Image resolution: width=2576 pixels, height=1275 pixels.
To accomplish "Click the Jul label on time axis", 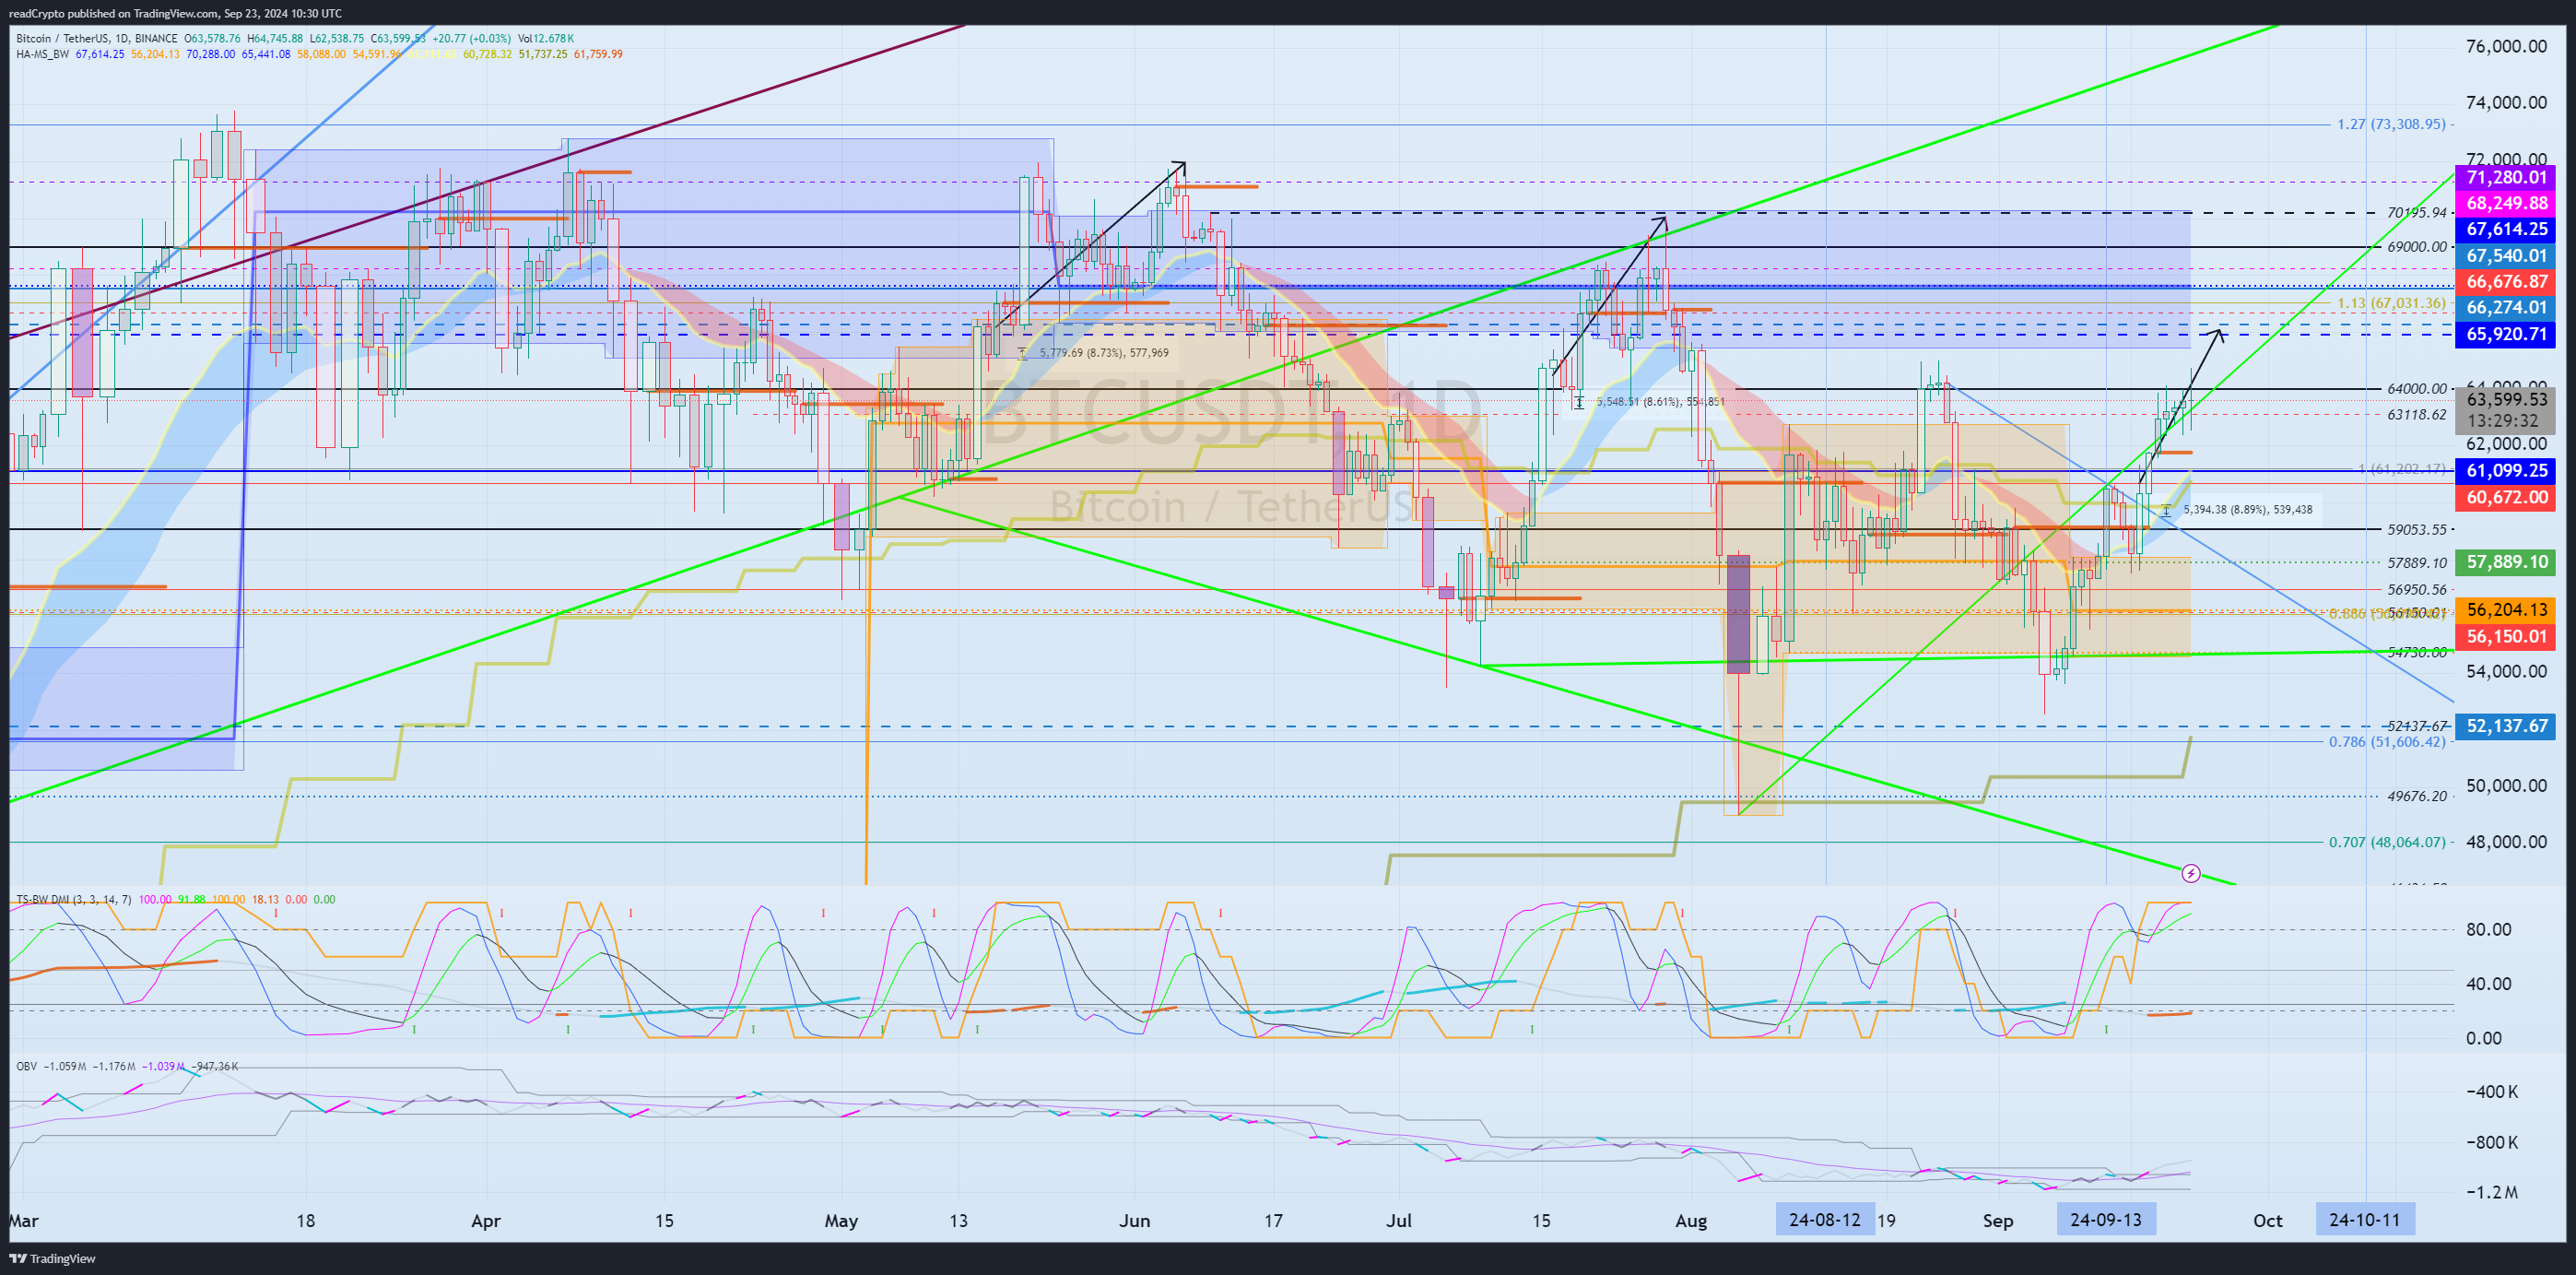I will pyautogui.click(x=1399, y=1221).
